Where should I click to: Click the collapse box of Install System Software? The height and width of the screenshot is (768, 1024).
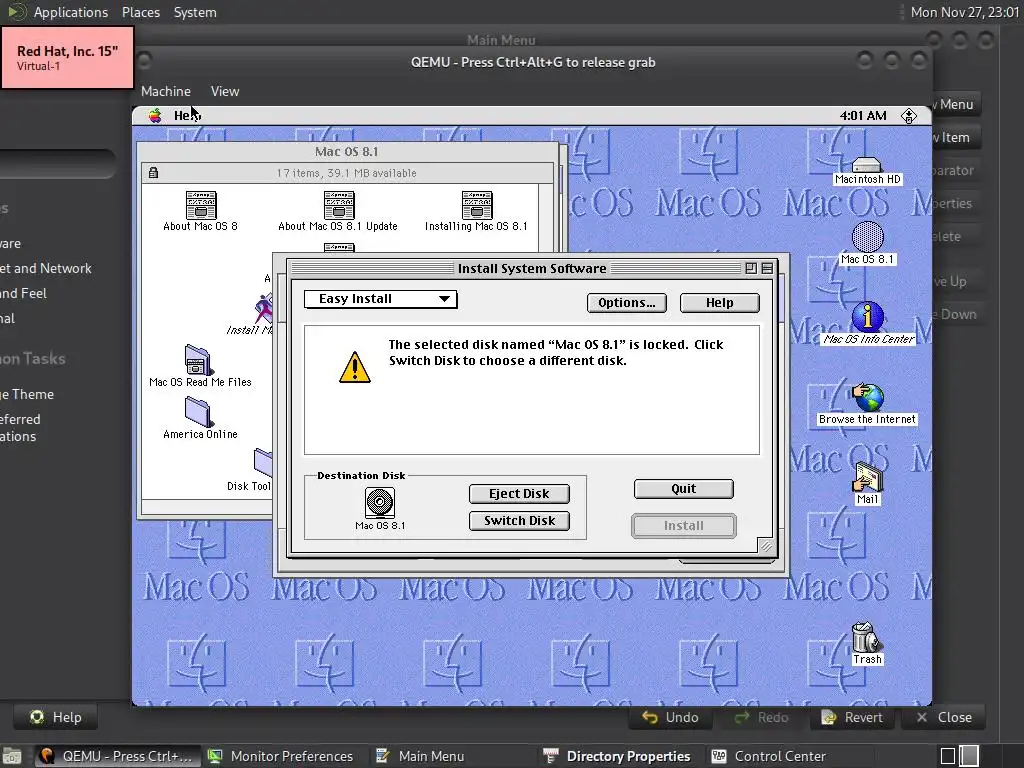tap(767, 268)
